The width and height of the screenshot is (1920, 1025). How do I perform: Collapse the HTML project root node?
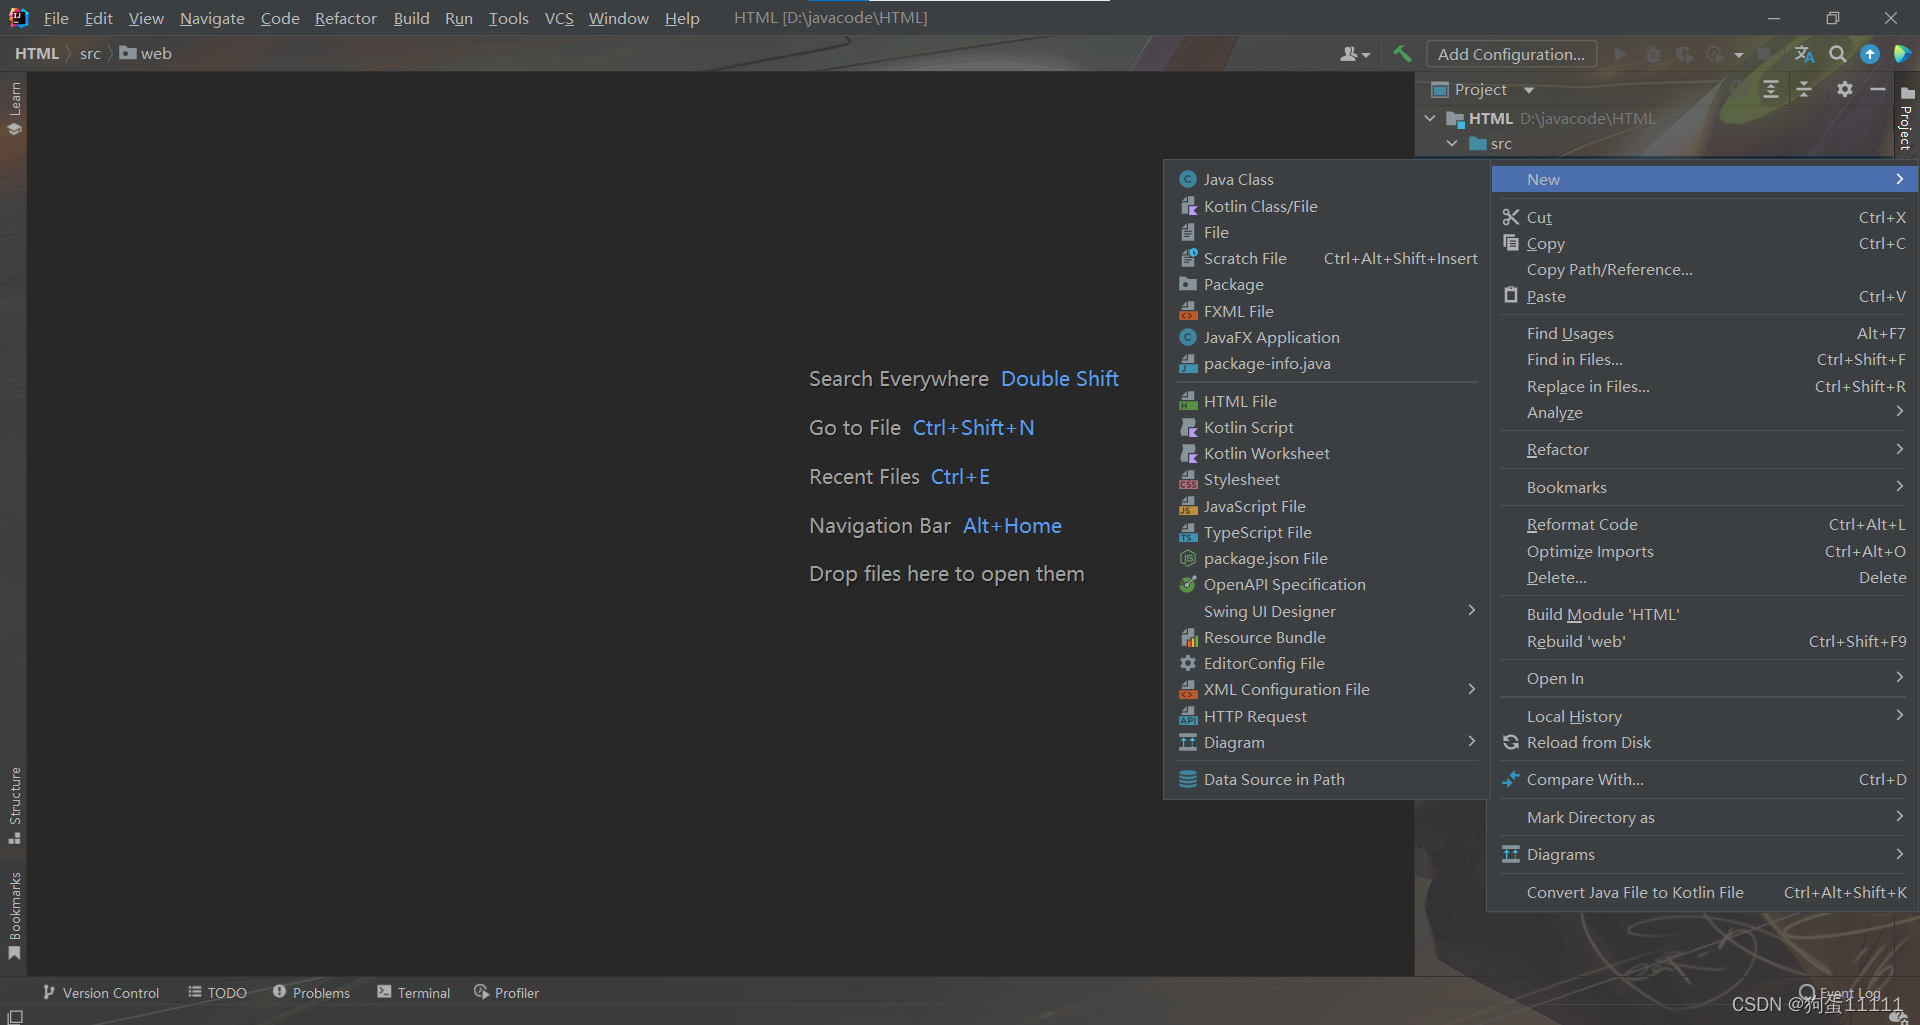click(1430, 118)
